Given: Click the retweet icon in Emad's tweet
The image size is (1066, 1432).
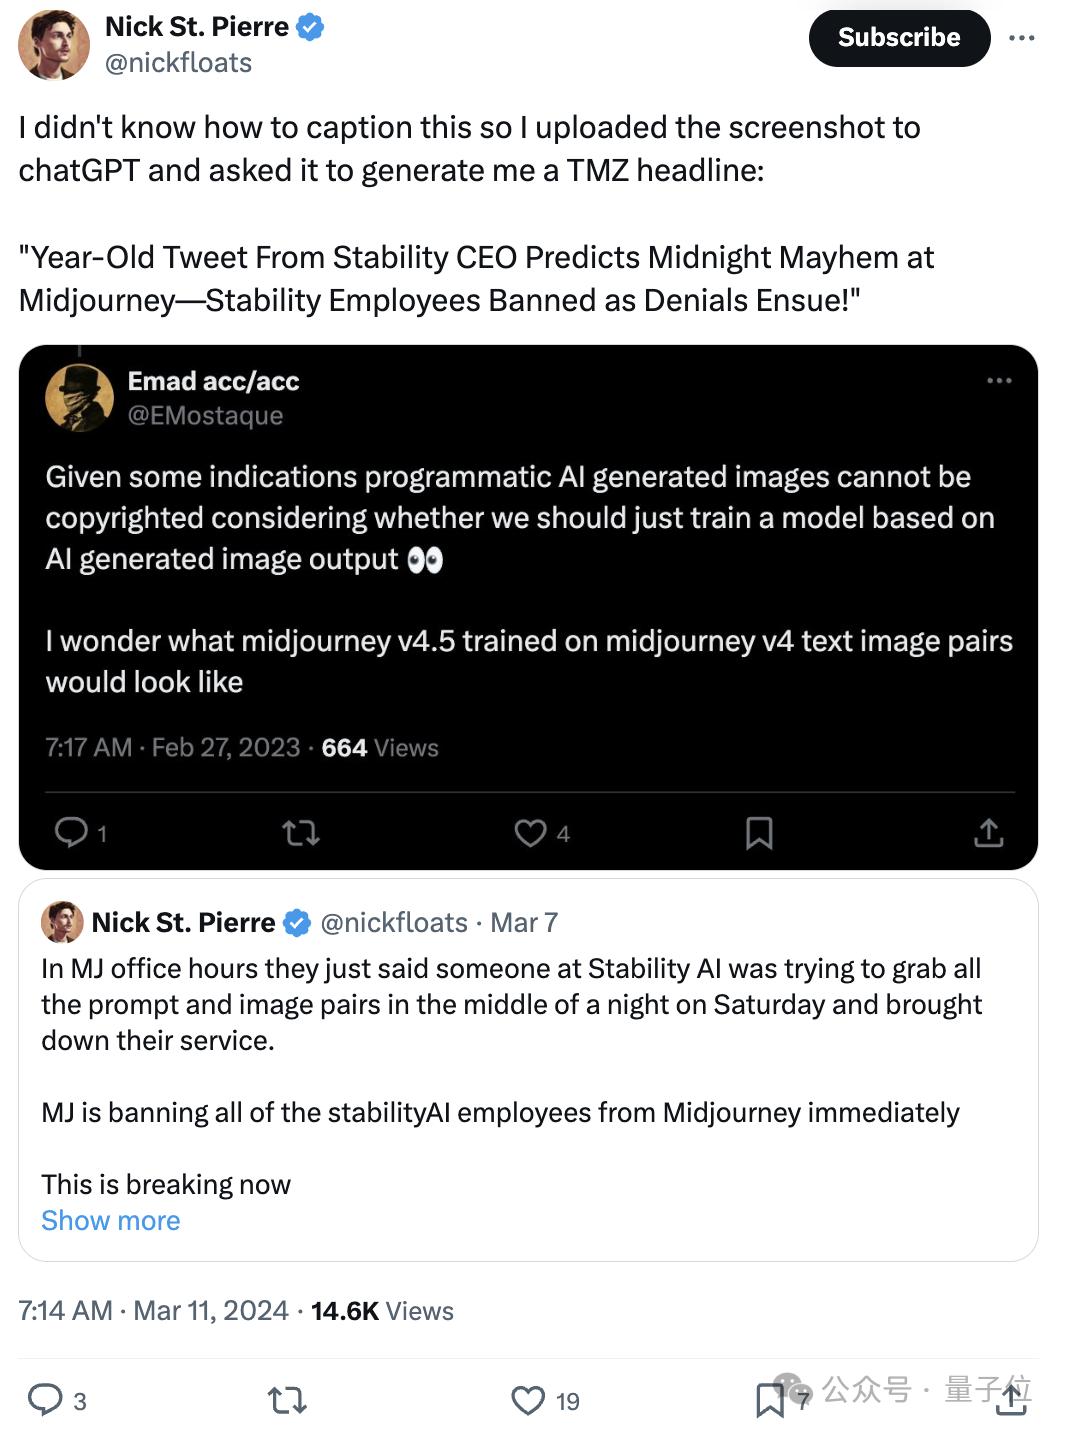Looking at the screenshot, I should point(300,832).
